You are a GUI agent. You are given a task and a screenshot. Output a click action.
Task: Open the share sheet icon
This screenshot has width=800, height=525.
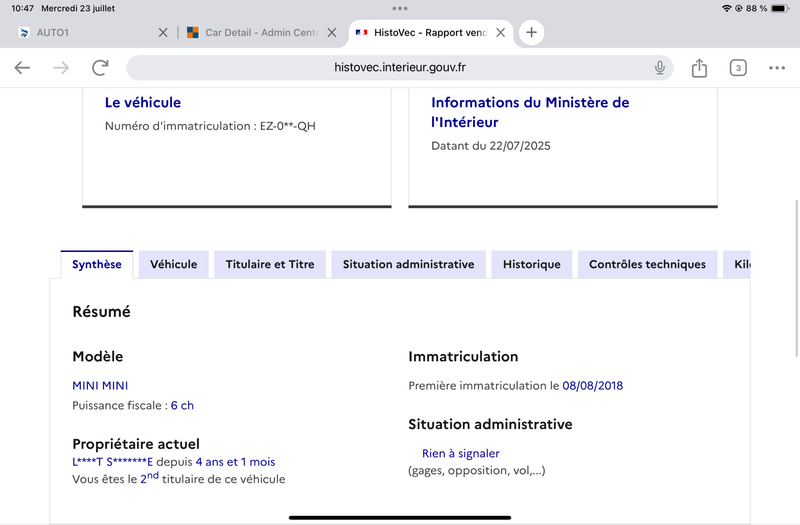point(699,68)
